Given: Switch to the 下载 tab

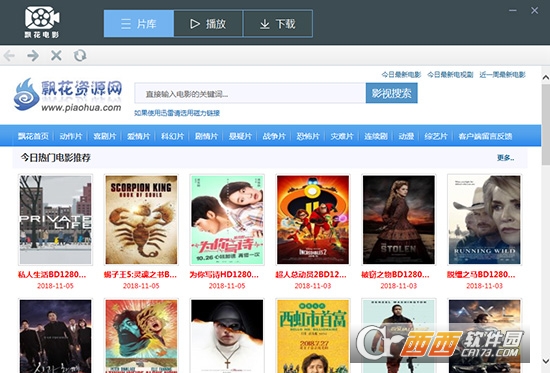Looking at the screenshot, I should click(x=278, y=24).
